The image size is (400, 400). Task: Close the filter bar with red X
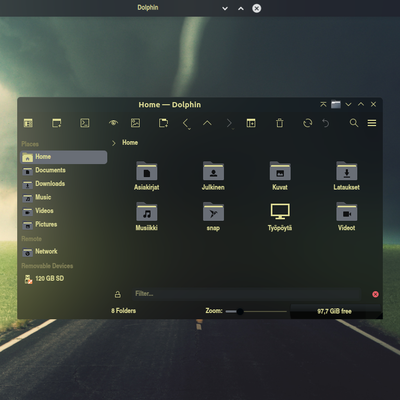point(375,294)
